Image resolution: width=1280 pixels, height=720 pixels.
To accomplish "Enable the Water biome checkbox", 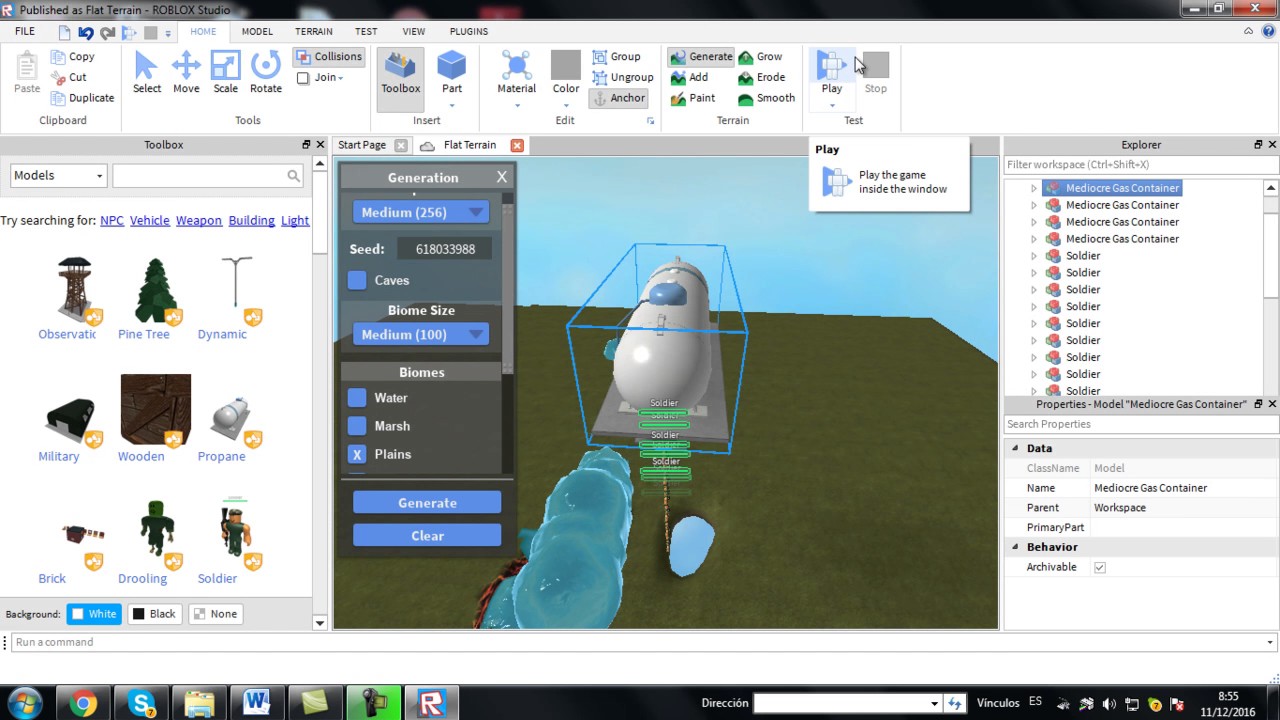I will tap(357, 398).
